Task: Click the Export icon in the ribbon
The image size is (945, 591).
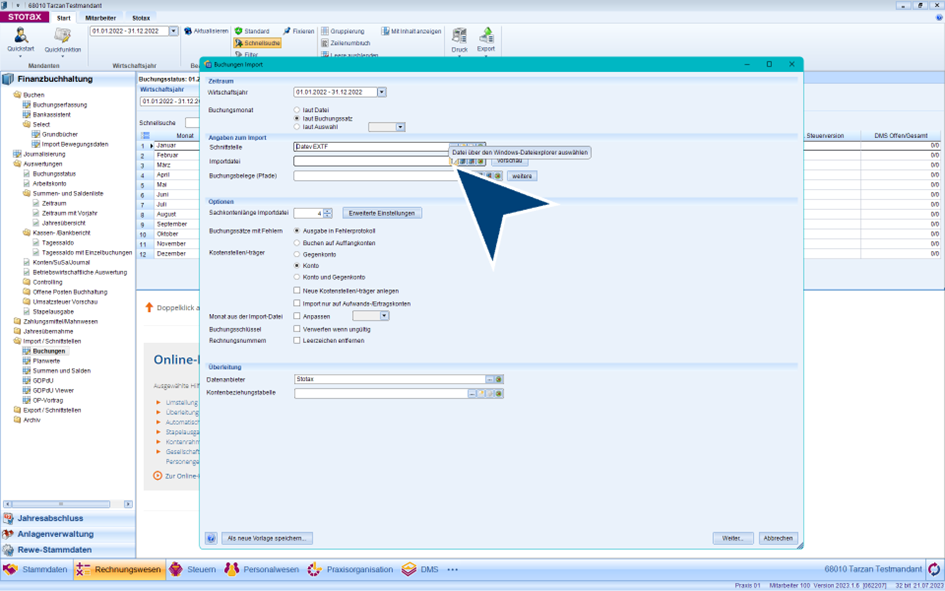Action: click(486, 37)
